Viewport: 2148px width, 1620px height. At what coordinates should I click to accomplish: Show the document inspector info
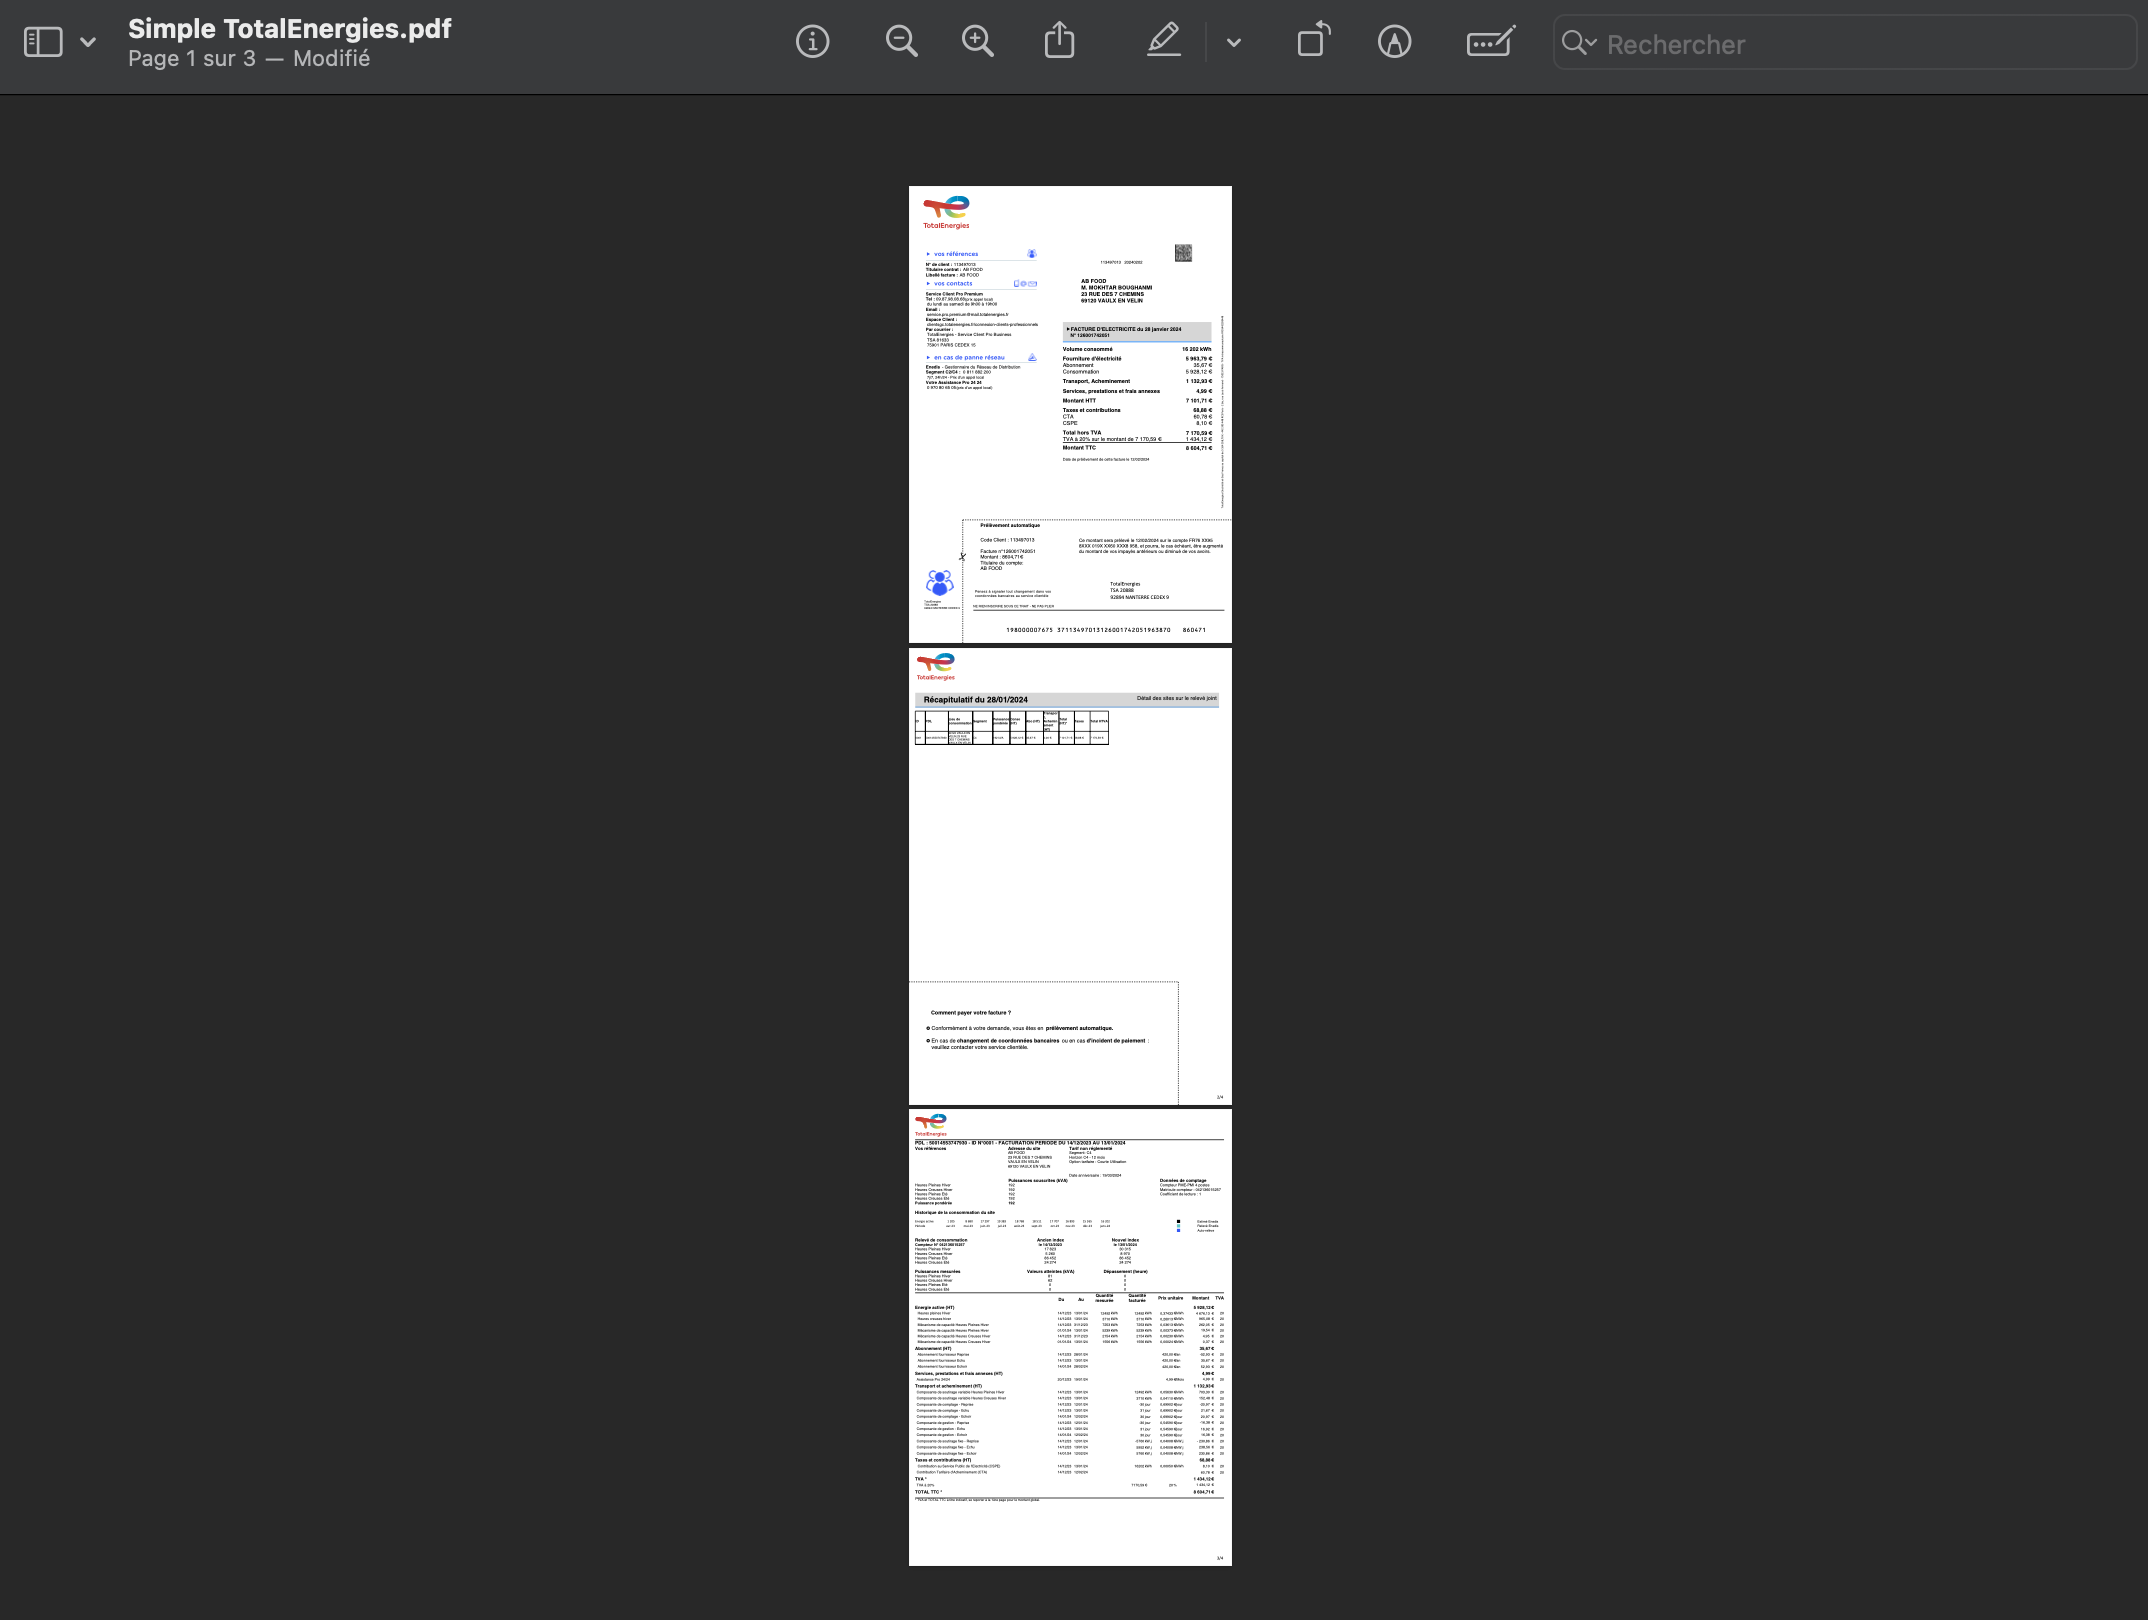point(812,42)
